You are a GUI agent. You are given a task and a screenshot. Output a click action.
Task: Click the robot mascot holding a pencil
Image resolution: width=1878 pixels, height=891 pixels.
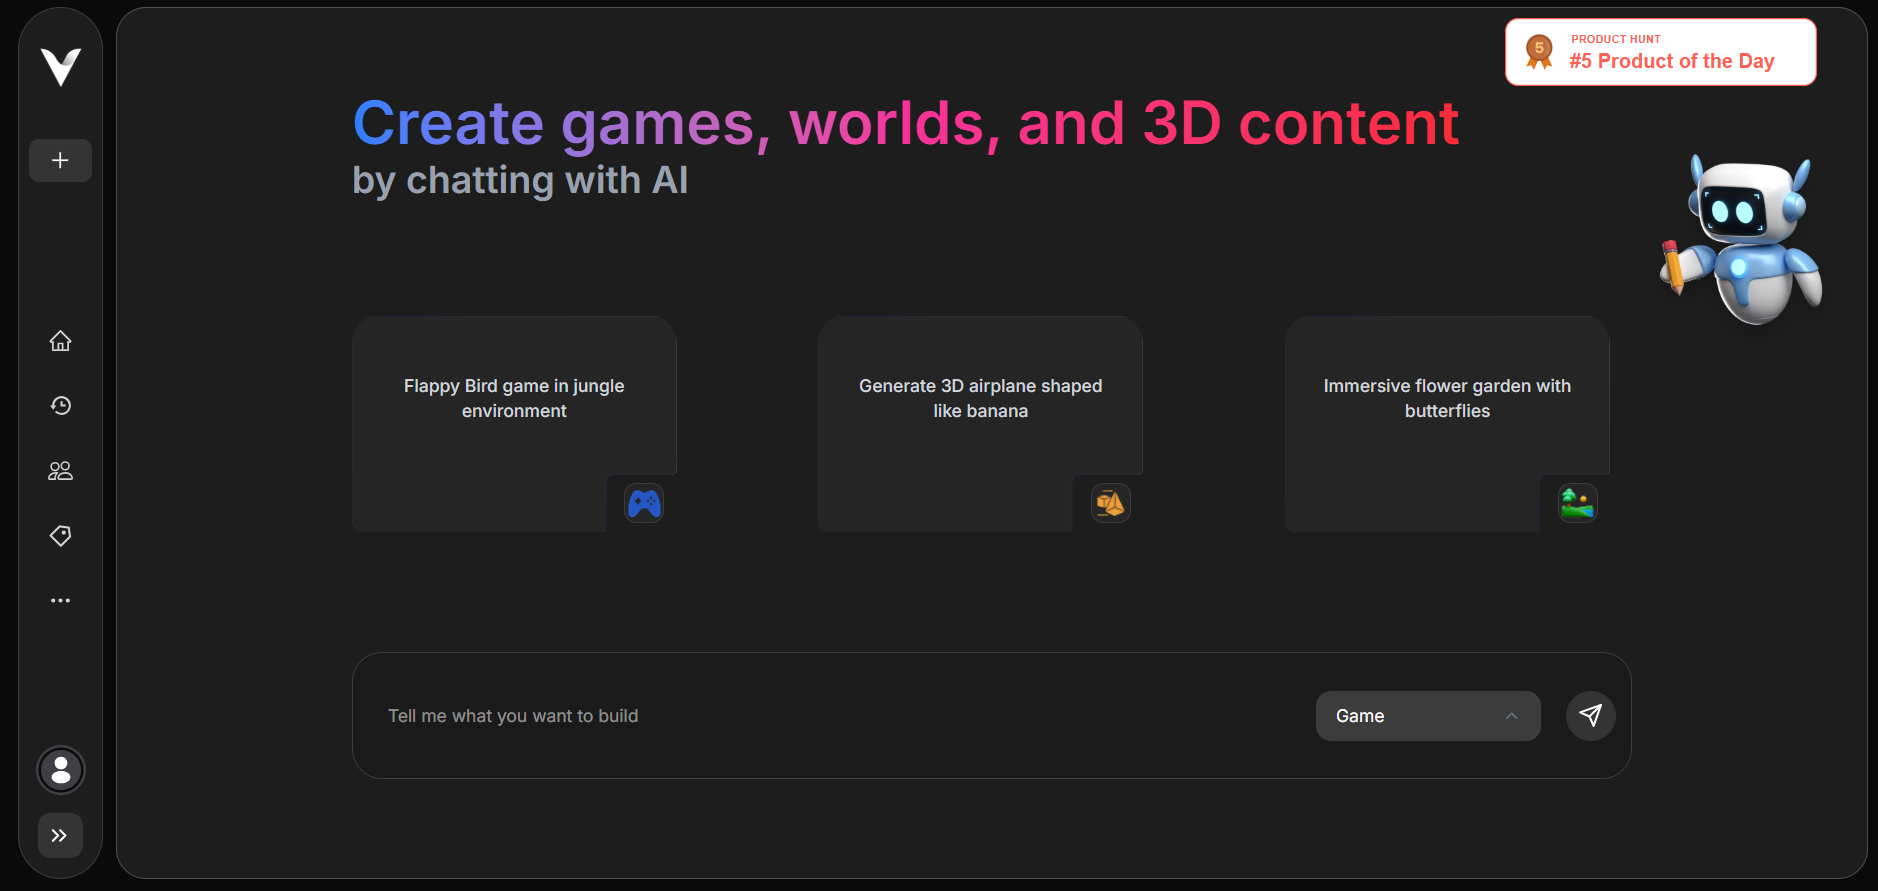(x=1743, y=240)
